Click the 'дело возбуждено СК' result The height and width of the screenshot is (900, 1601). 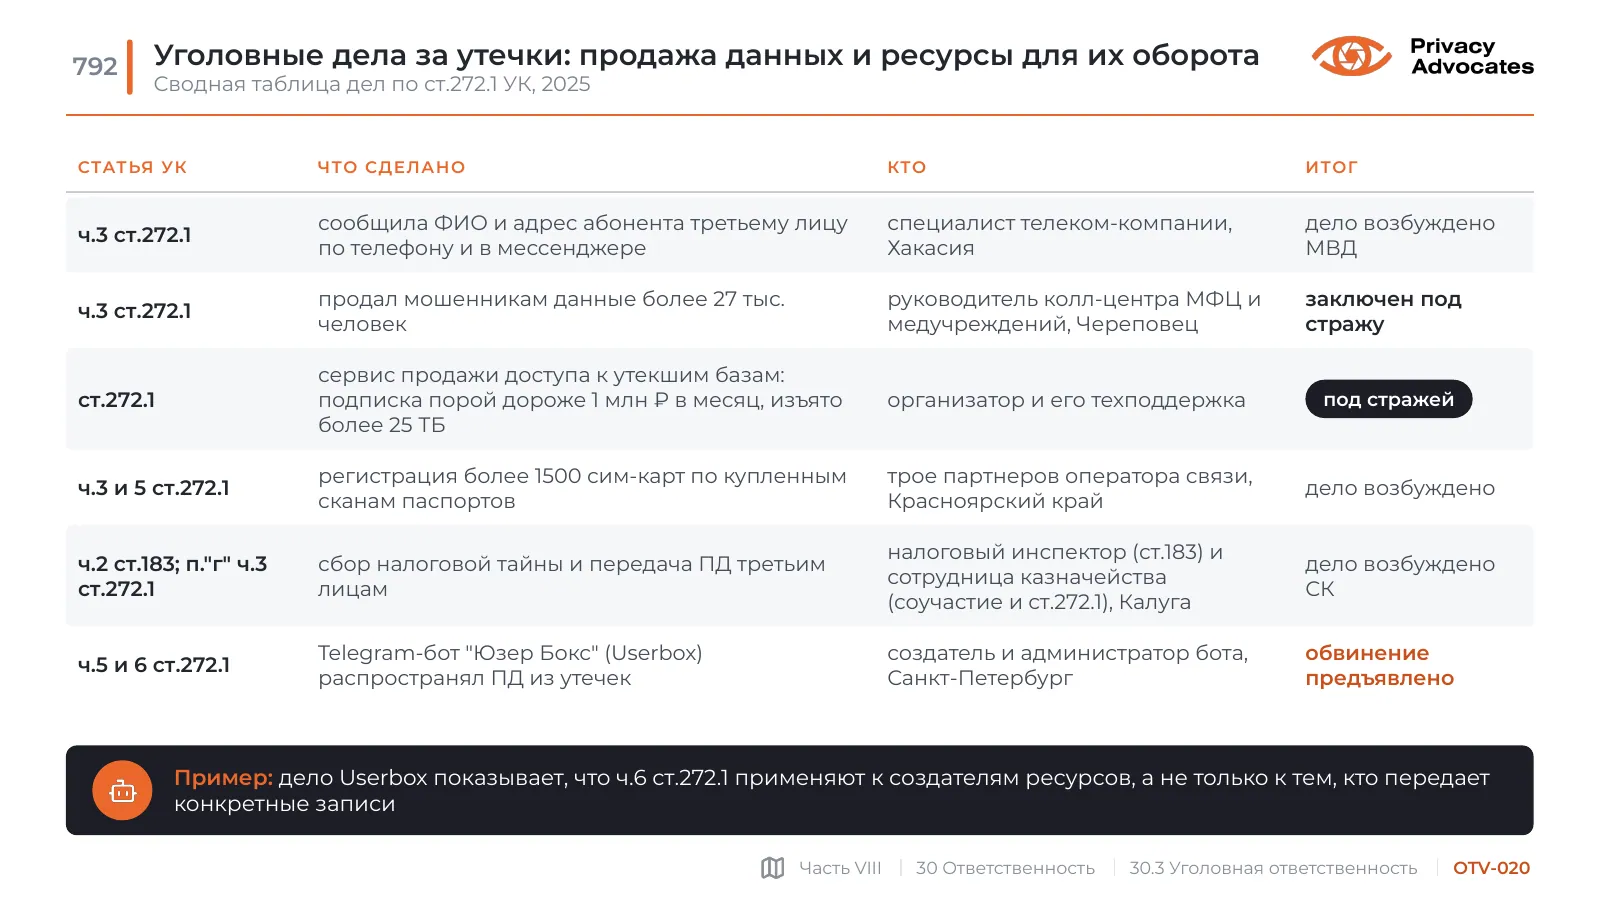[x=1400, y=576]
